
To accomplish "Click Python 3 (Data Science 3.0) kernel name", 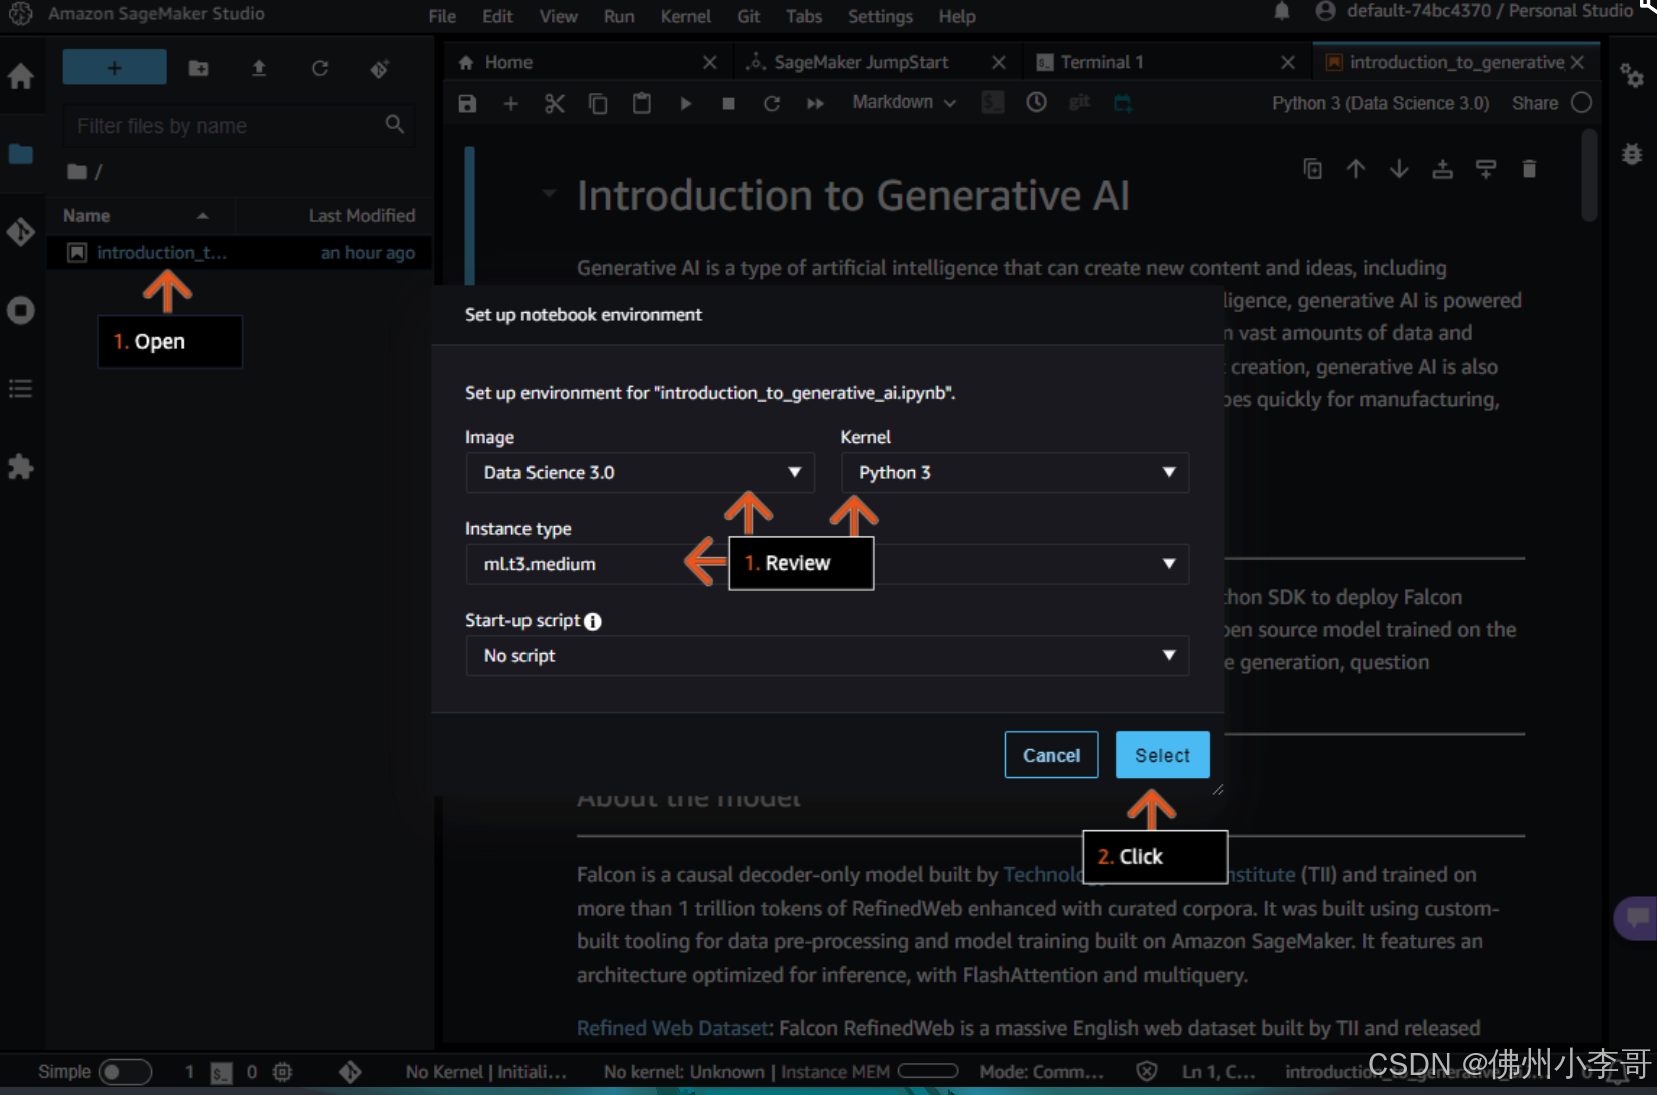I will coord(1380,103).
